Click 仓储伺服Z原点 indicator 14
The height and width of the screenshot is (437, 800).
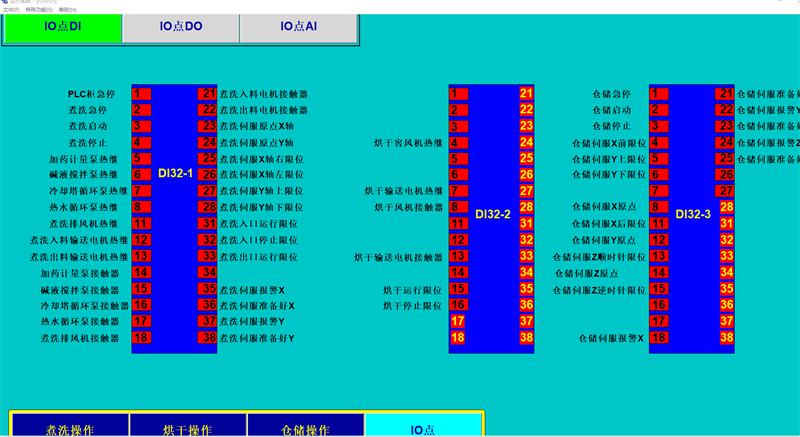coord(659,272)
